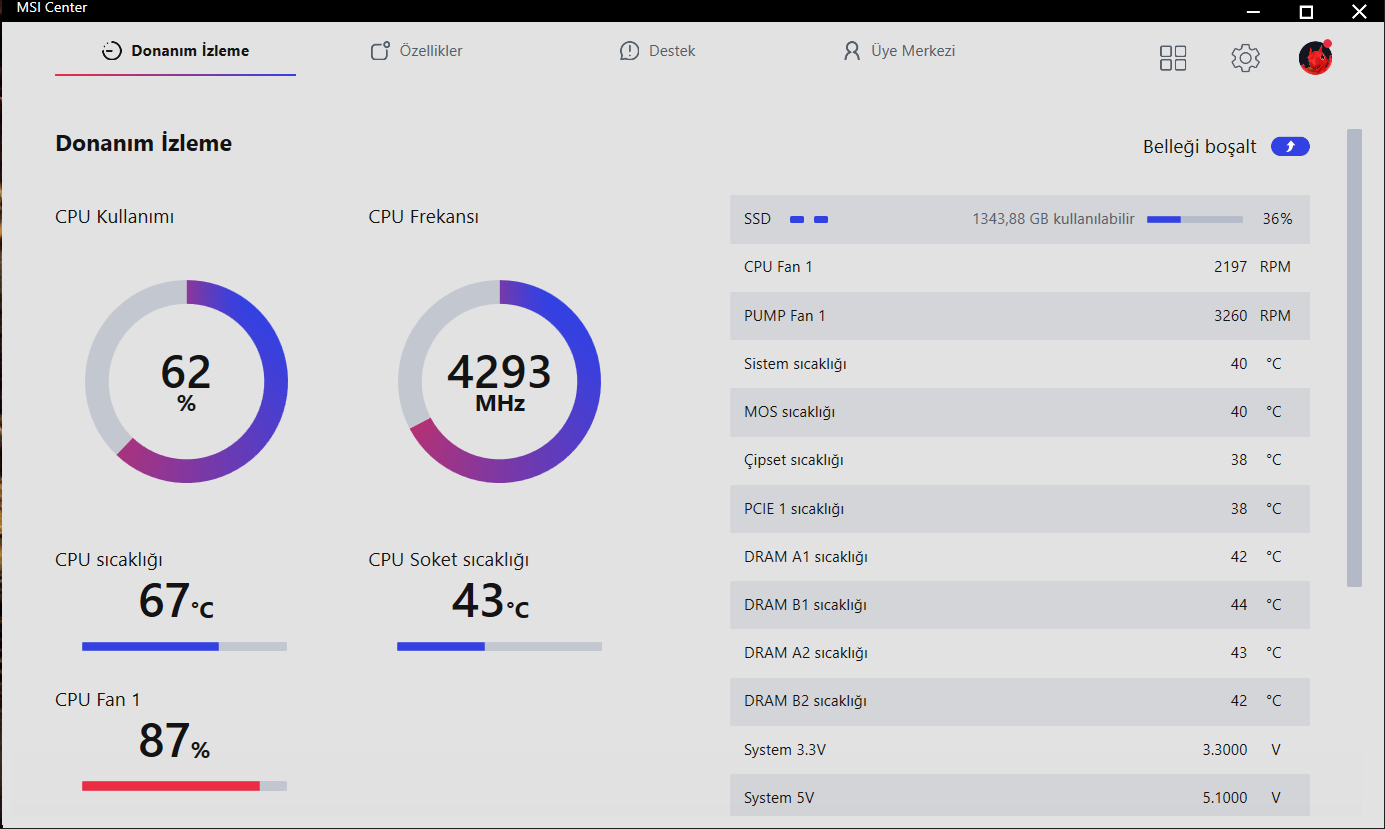Click the 87% CPU Fan 1 reading
The image size is (1385, 829).
click(x=174, y=742)
